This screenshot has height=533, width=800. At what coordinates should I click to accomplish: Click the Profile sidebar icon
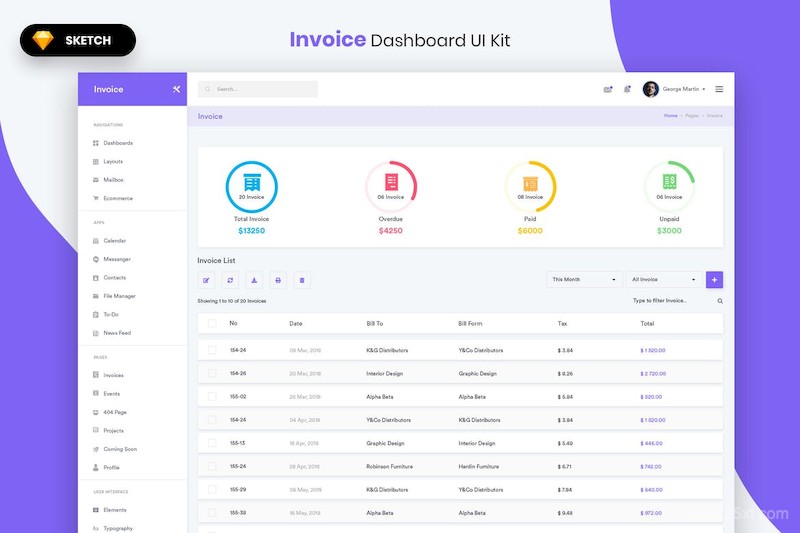[x=95, y=467]
